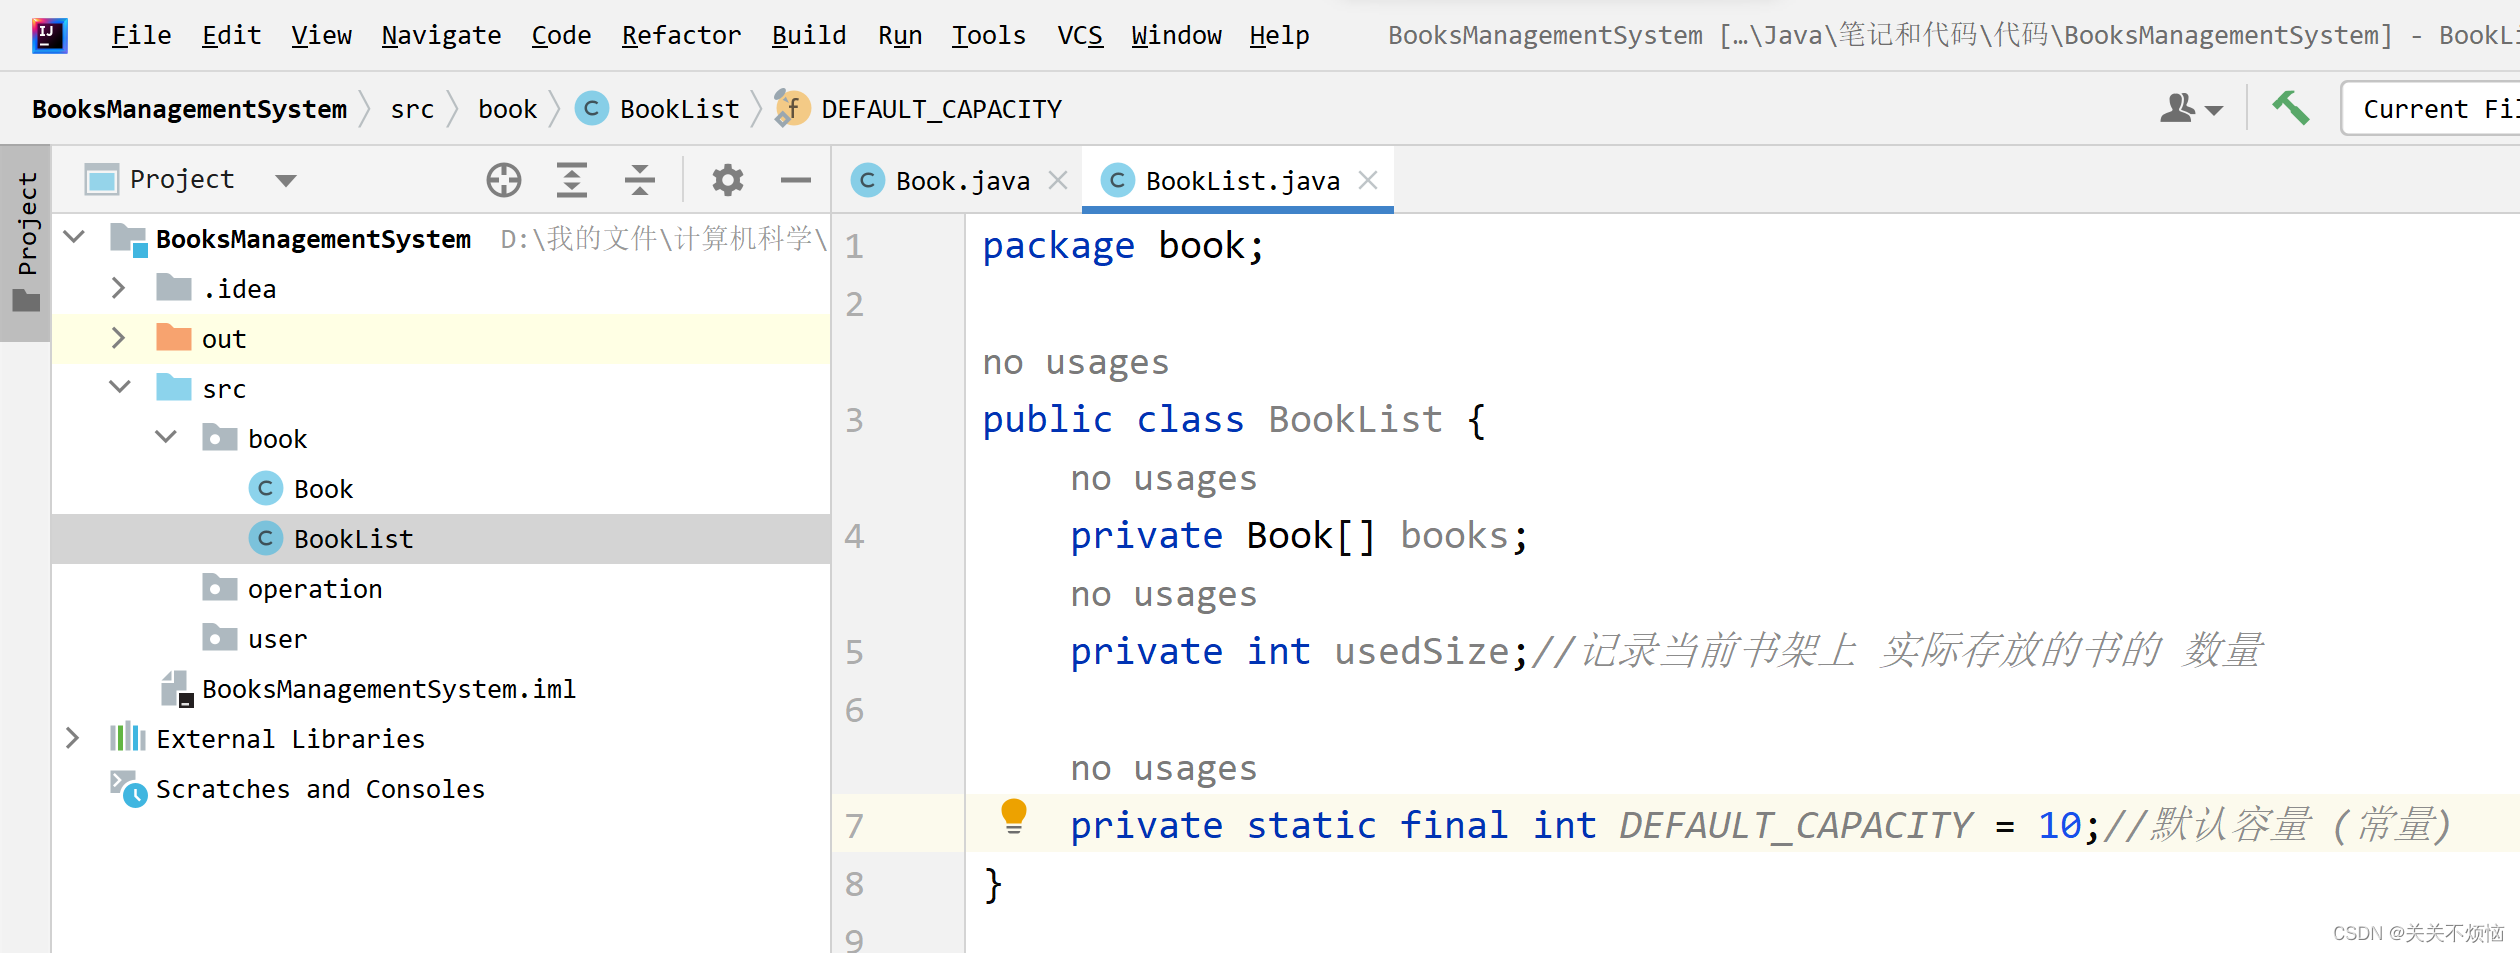This screenshot has width=2520, height=953.
Task: Open the Help menu
Action: click(1279, 36)
